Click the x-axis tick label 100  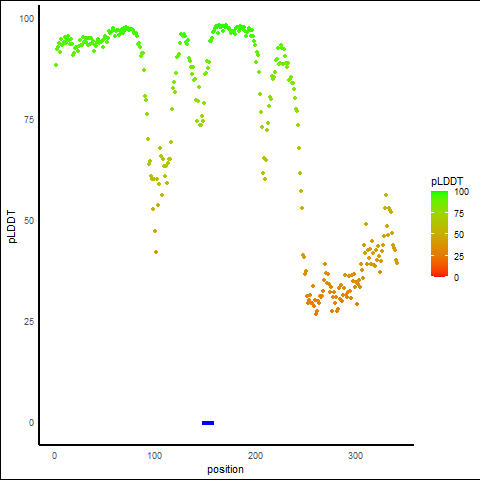tap(155, 456)
